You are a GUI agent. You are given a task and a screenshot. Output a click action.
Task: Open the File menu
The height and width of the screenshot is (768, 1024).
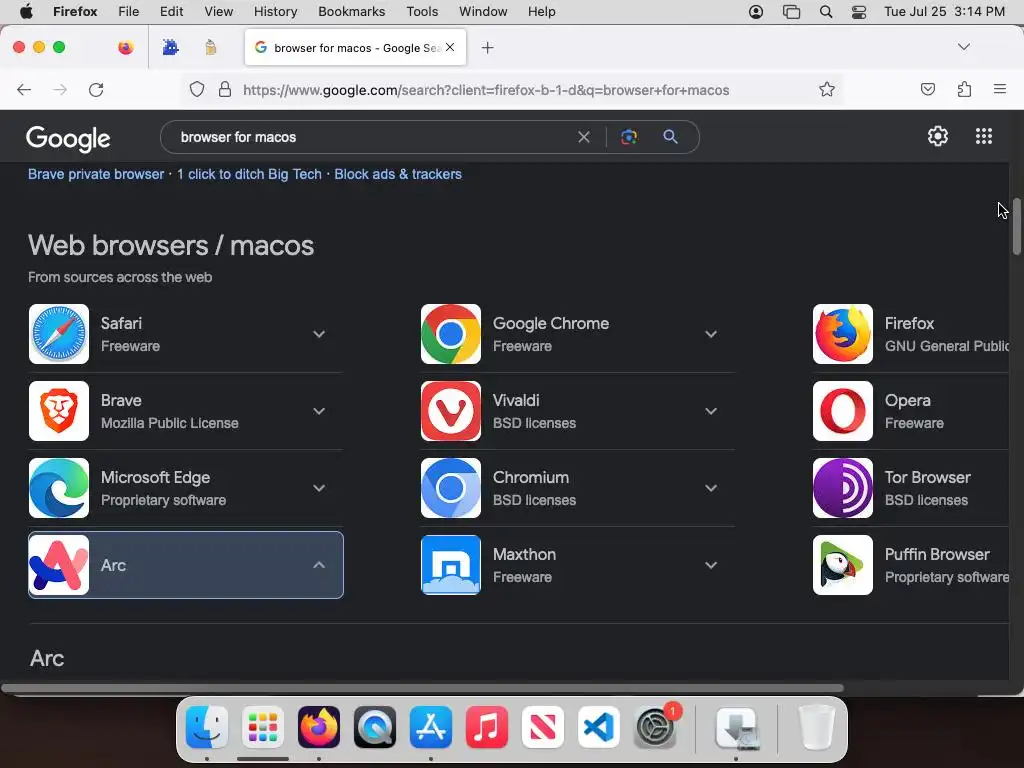coord(128,12)
